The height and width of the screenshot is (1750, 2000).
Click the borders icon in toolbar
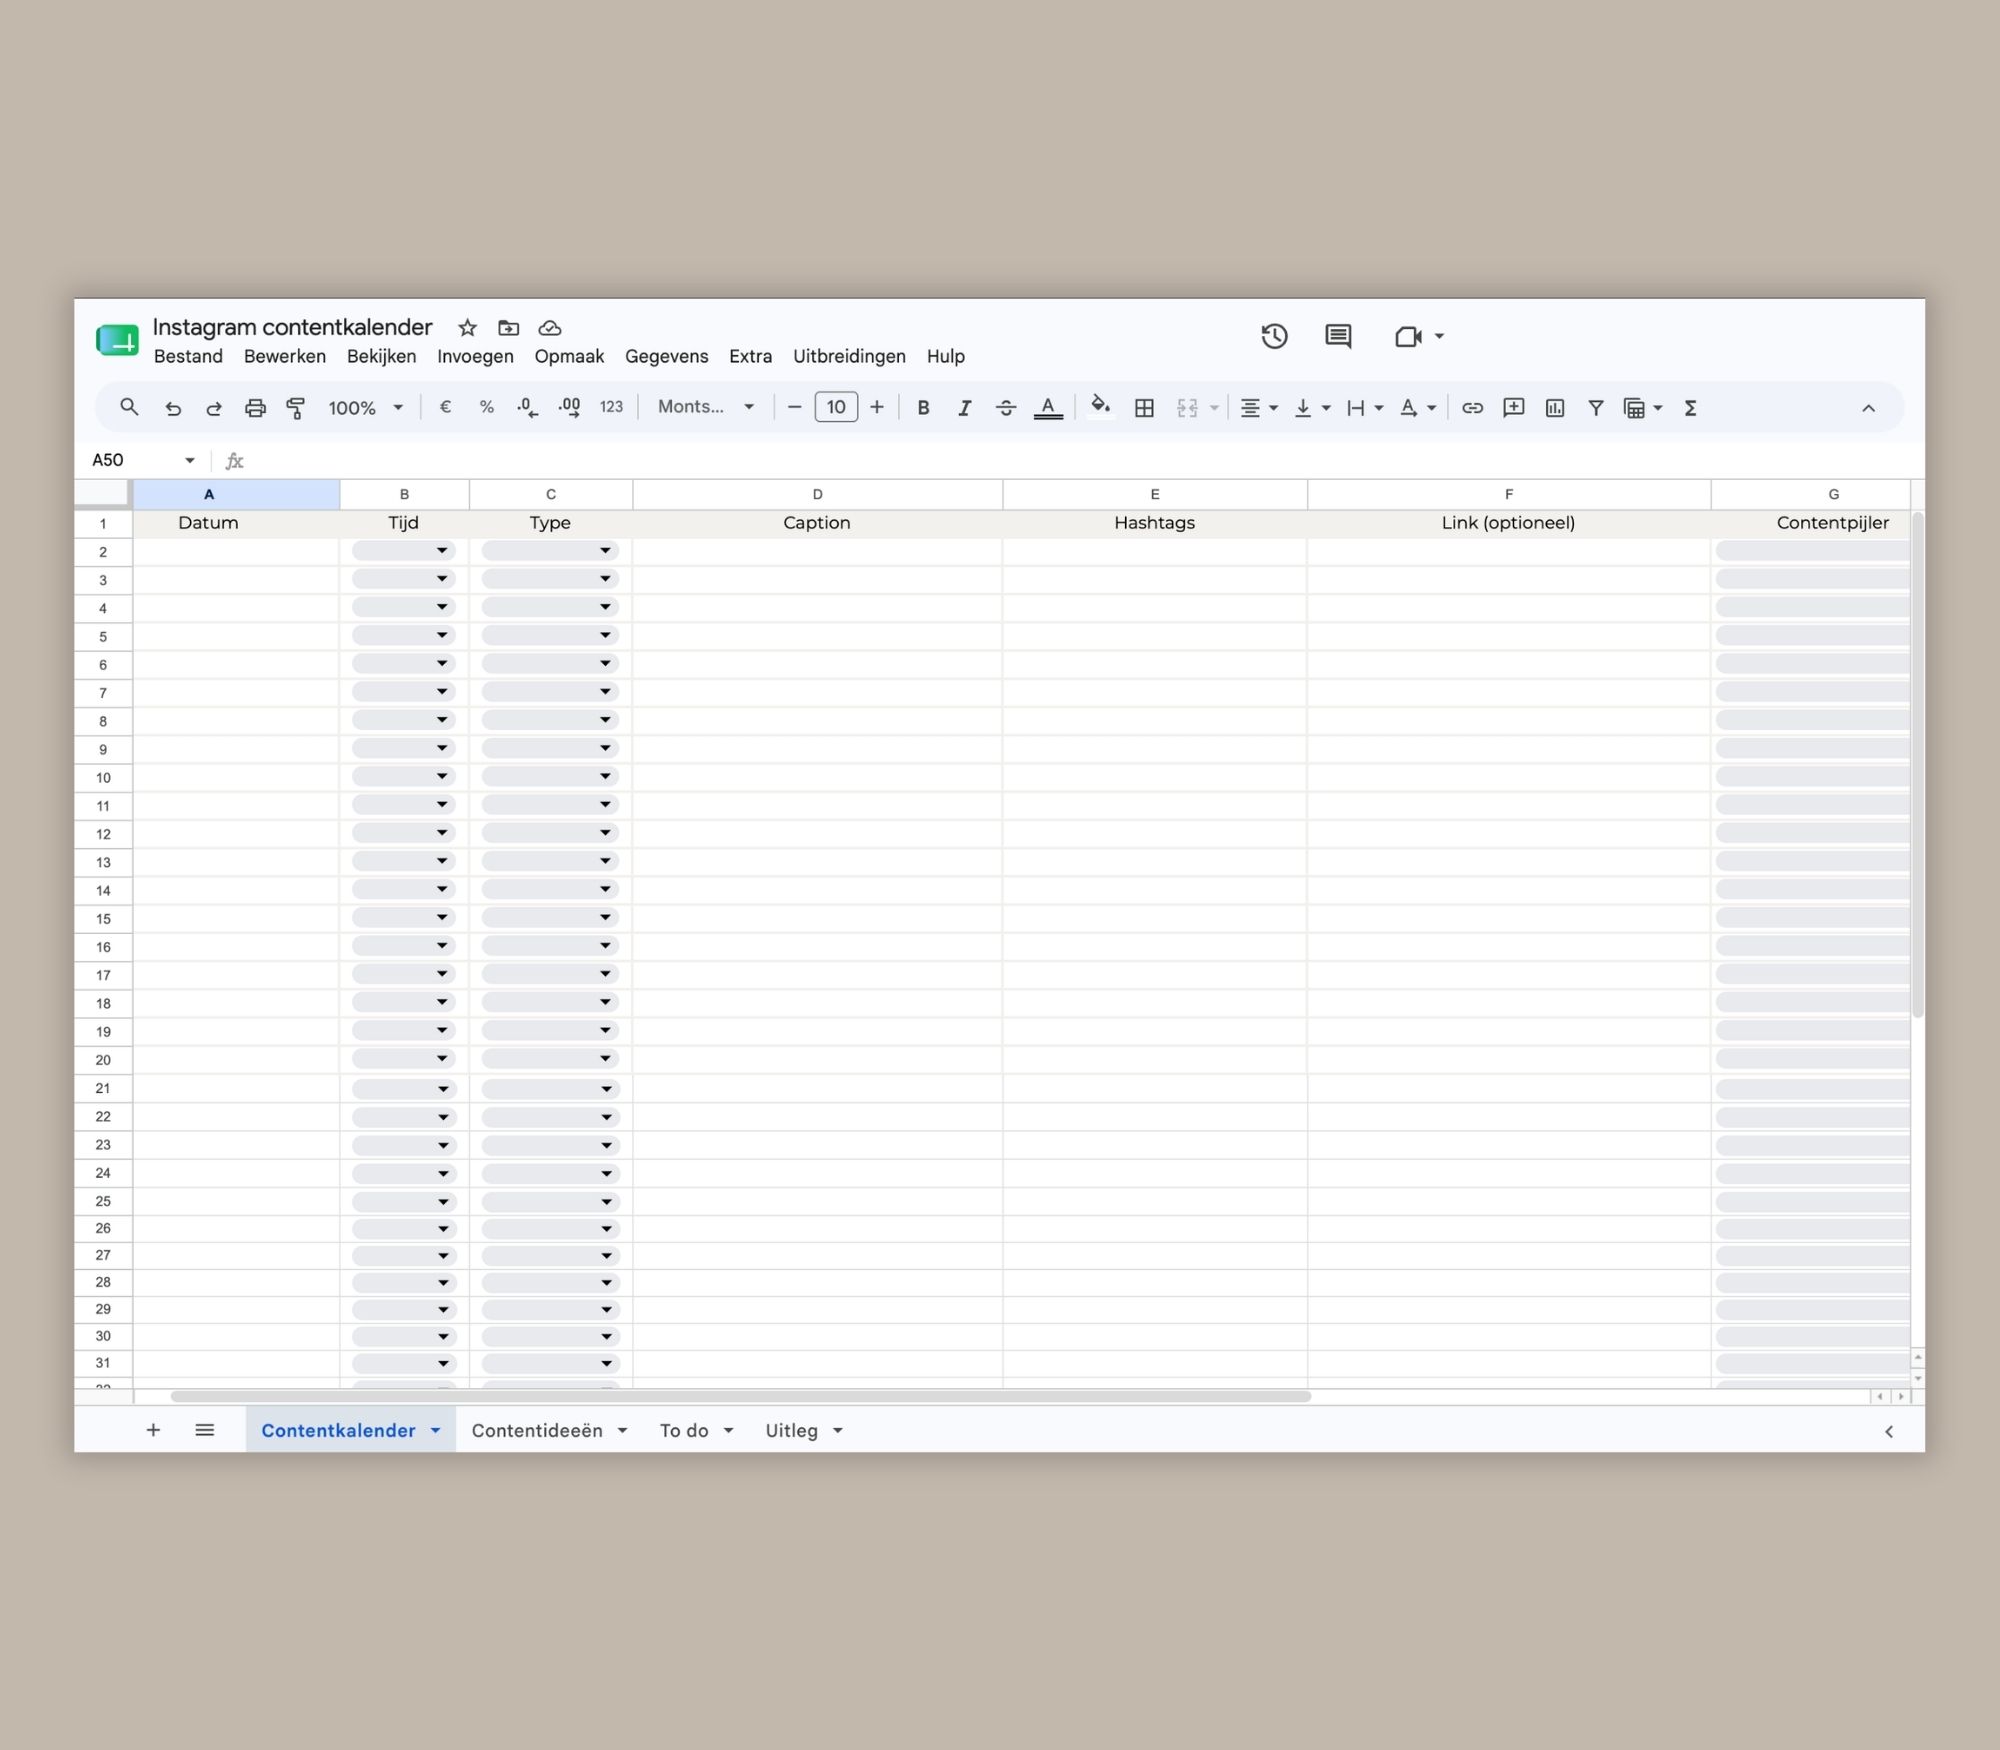[x=1144, y=408]
